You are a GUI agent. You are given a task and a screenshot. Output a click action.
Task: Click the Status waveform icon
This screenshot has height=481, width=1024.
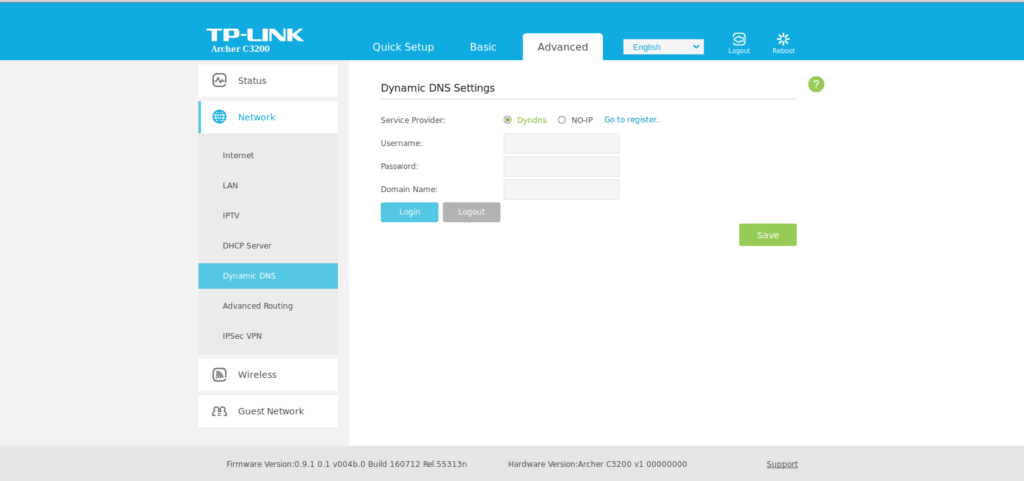219,80
